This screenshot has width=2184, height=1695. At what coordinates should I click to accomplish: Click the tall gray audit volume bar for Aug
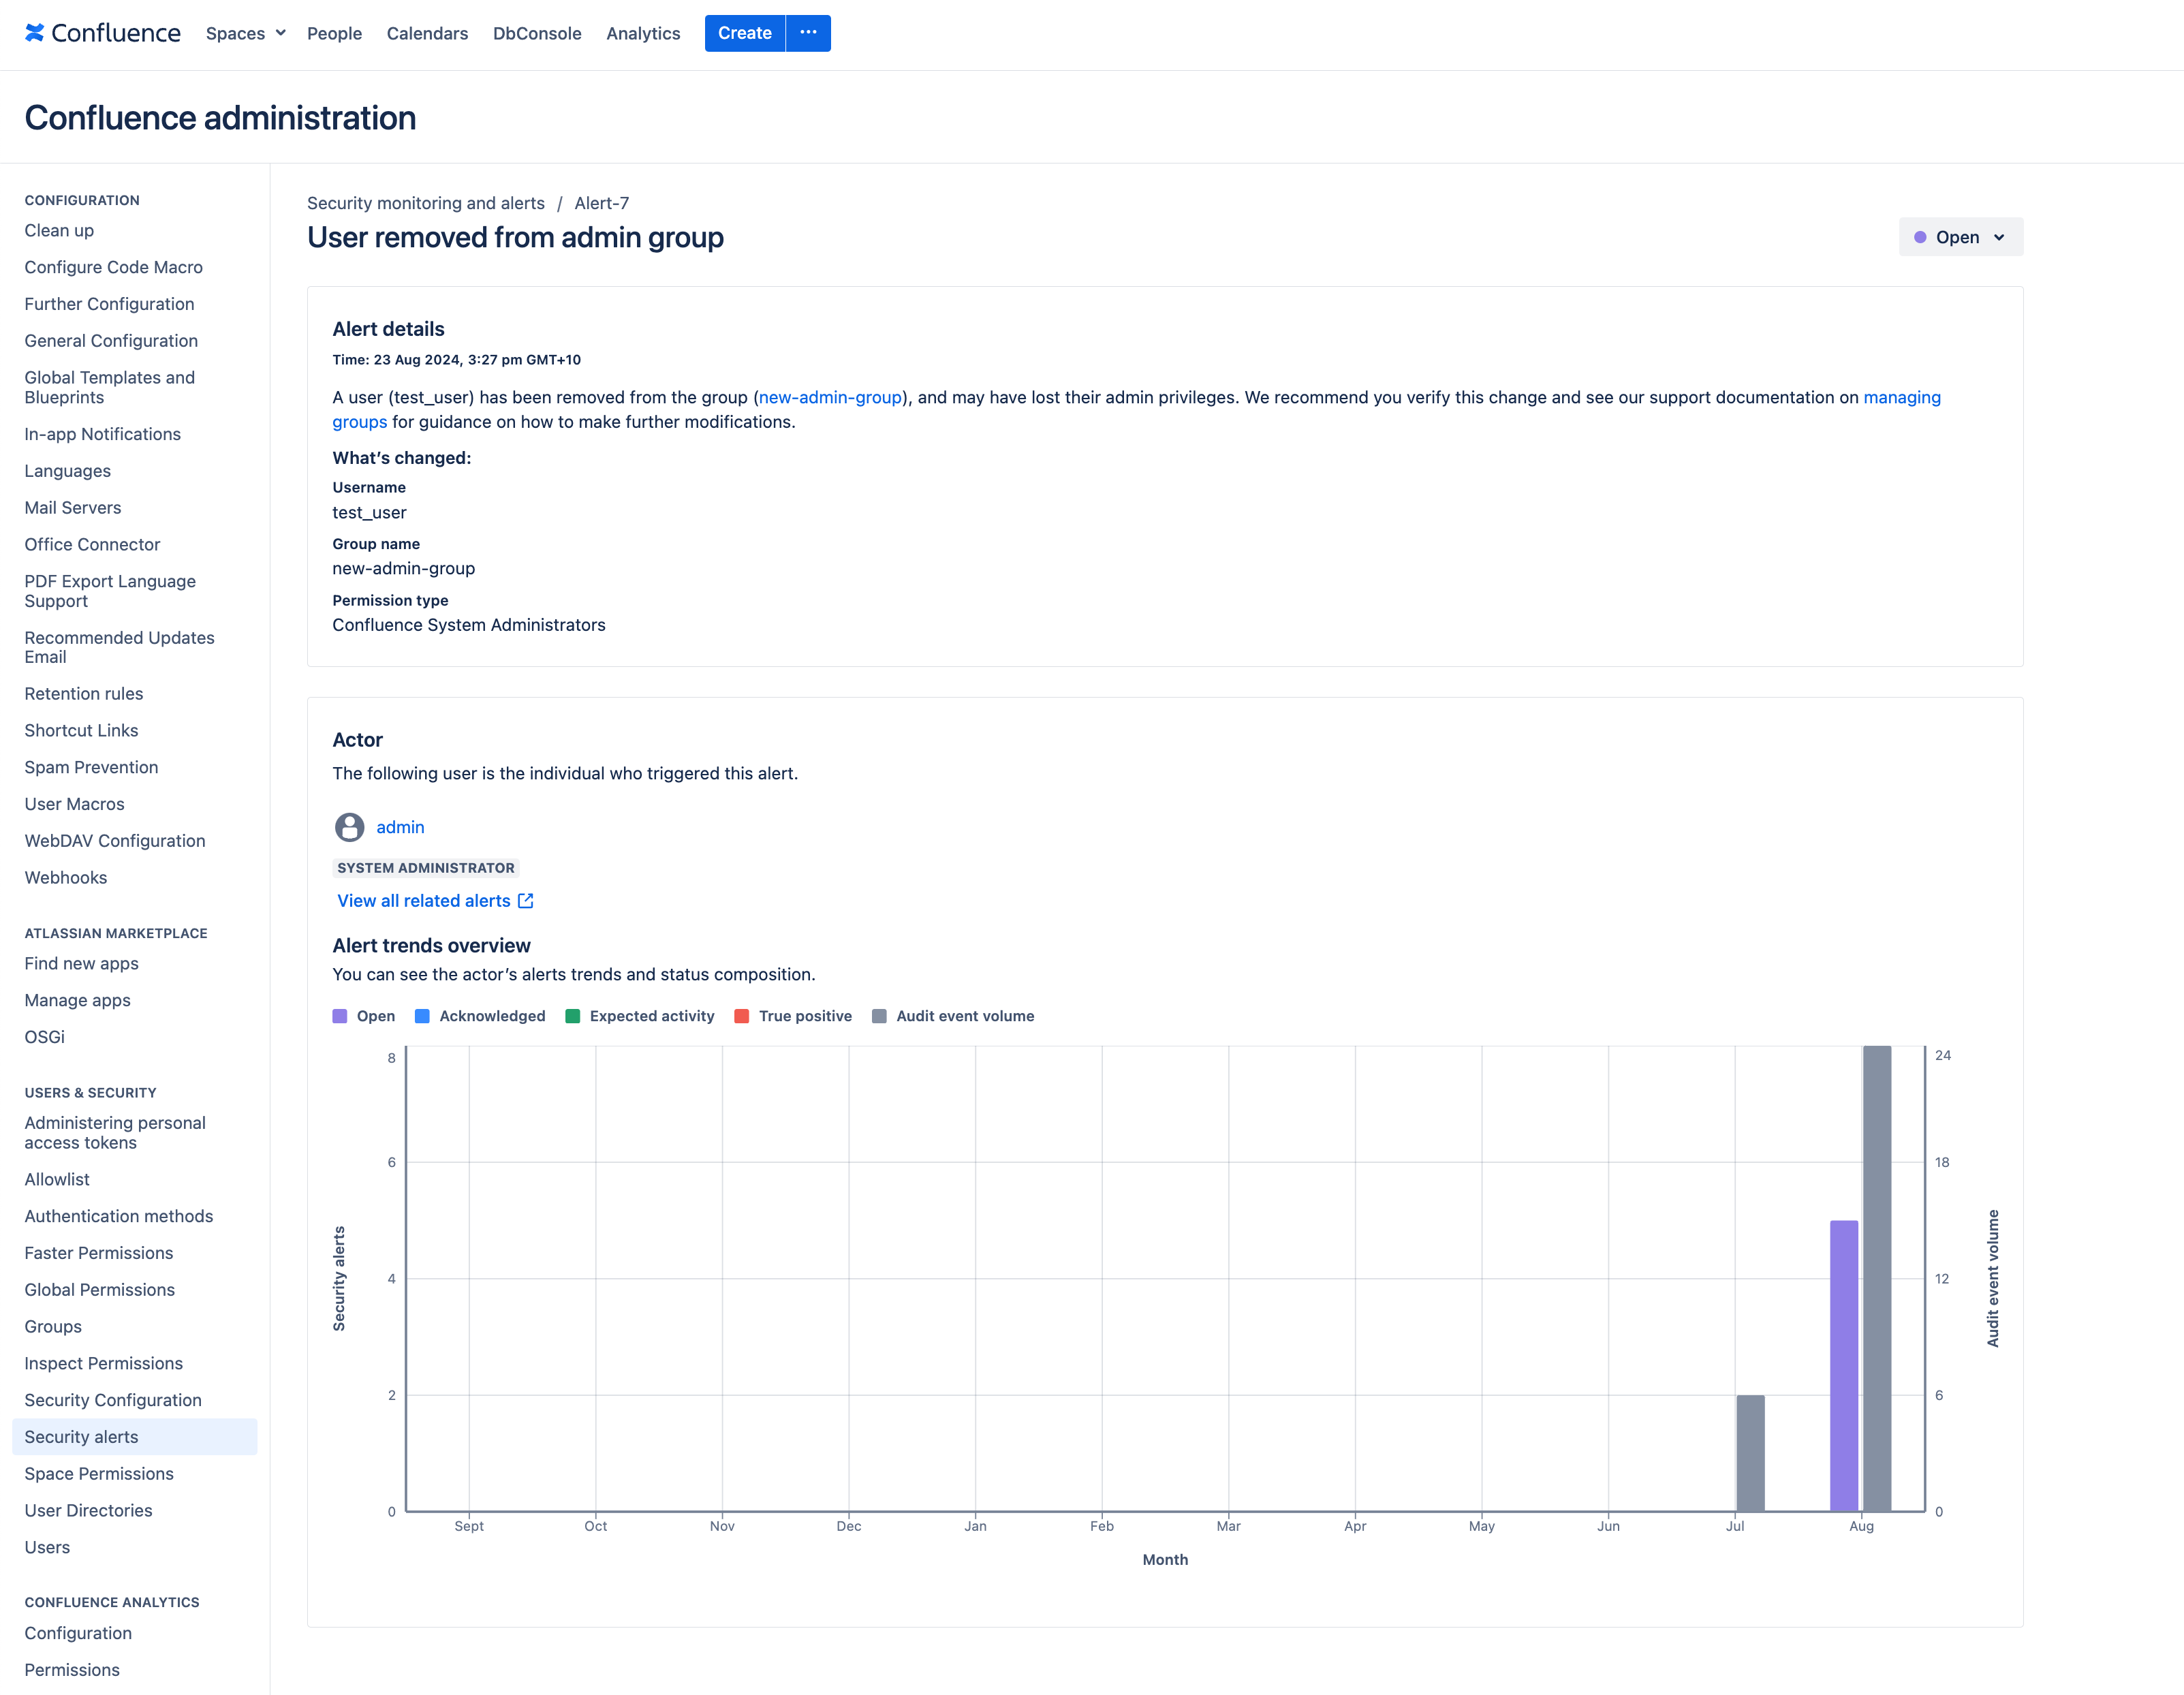(1877, 1279)
